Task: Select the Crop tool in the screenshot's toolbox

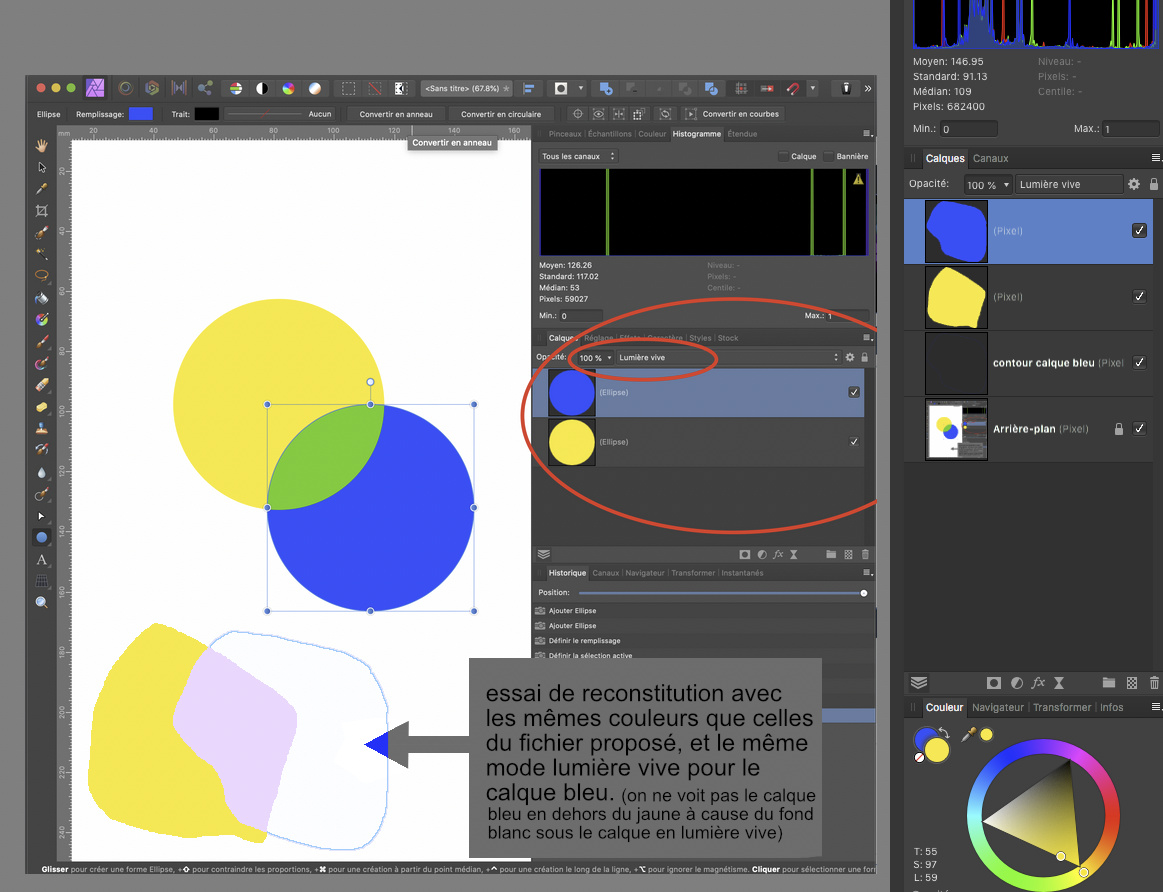Action: (42, 211)
